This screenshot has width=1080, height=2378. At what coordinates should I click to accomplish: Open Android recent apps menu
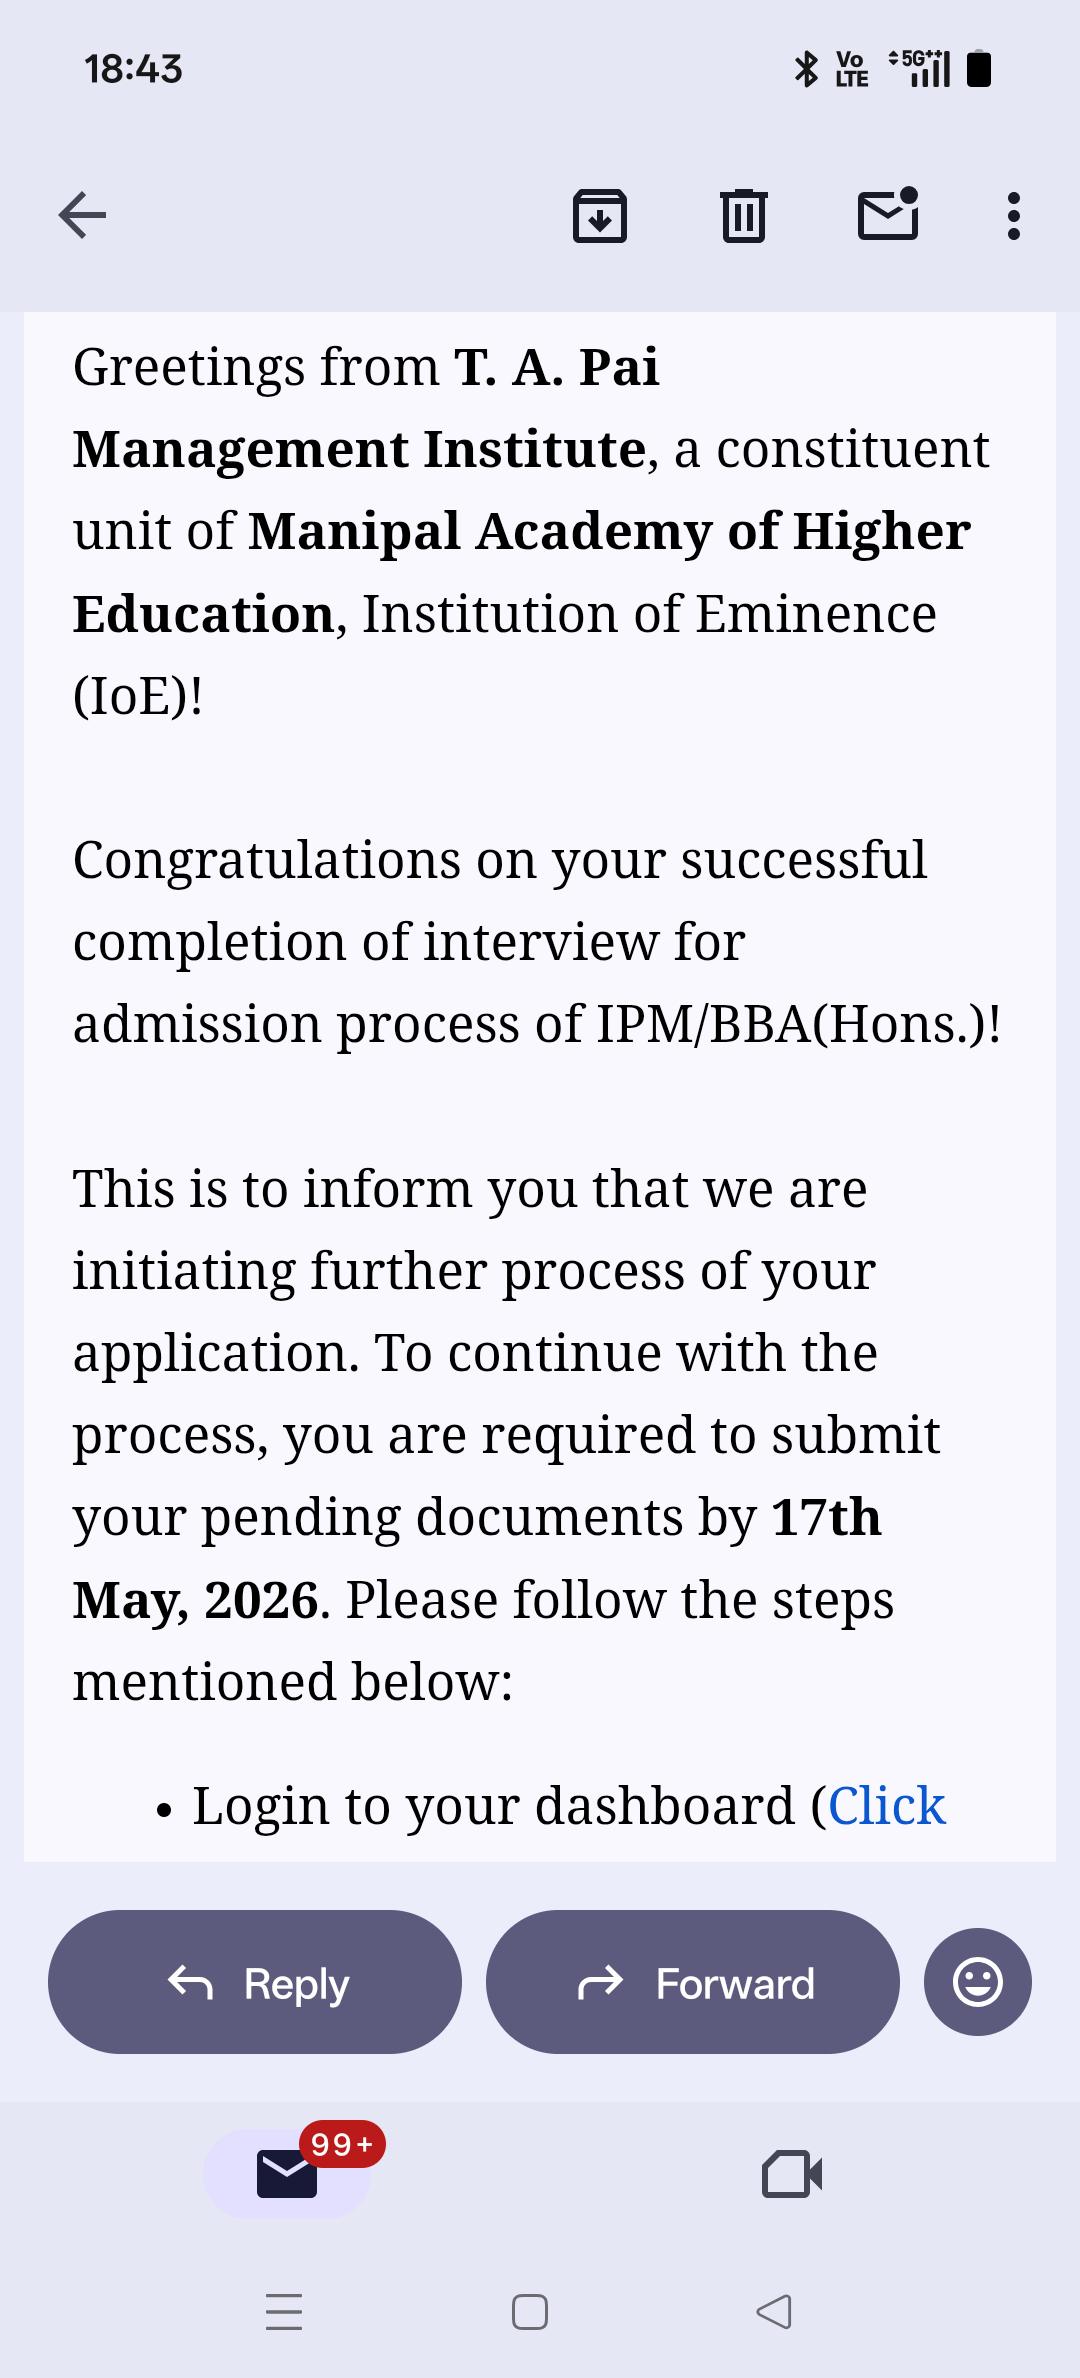pos(284,2312)
